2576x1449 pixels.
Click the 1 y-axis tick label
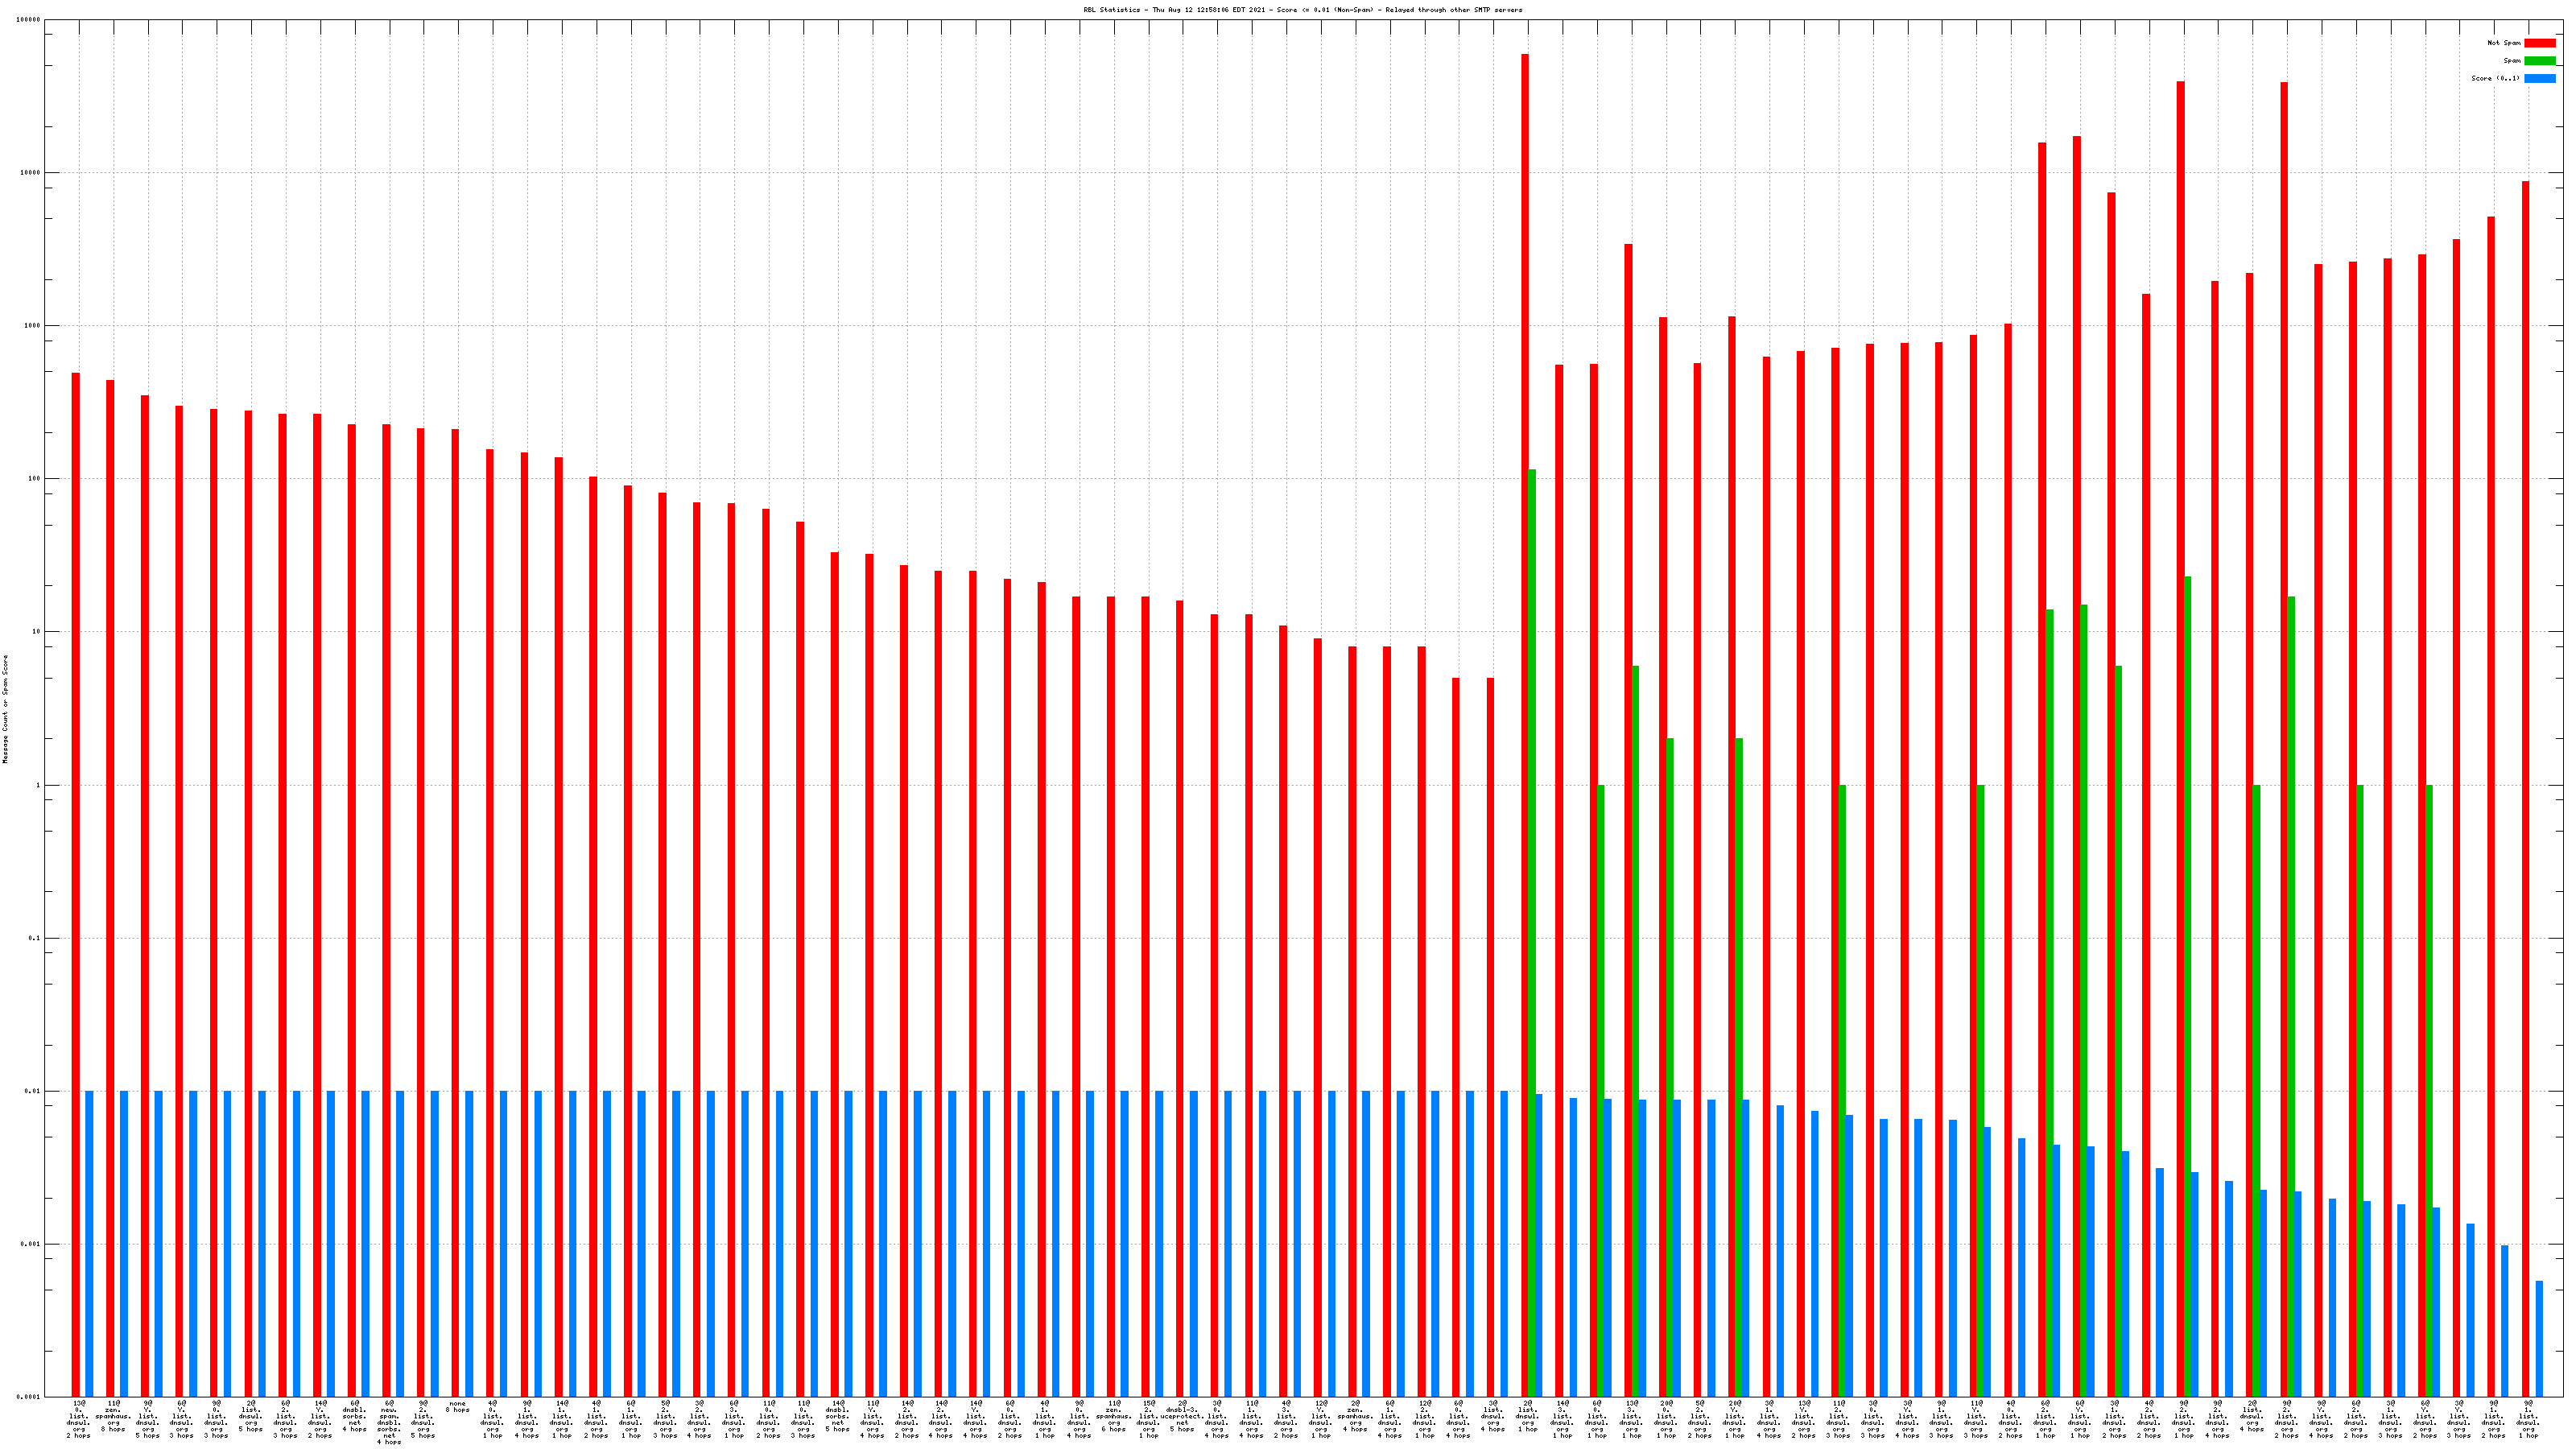[39, 785]
